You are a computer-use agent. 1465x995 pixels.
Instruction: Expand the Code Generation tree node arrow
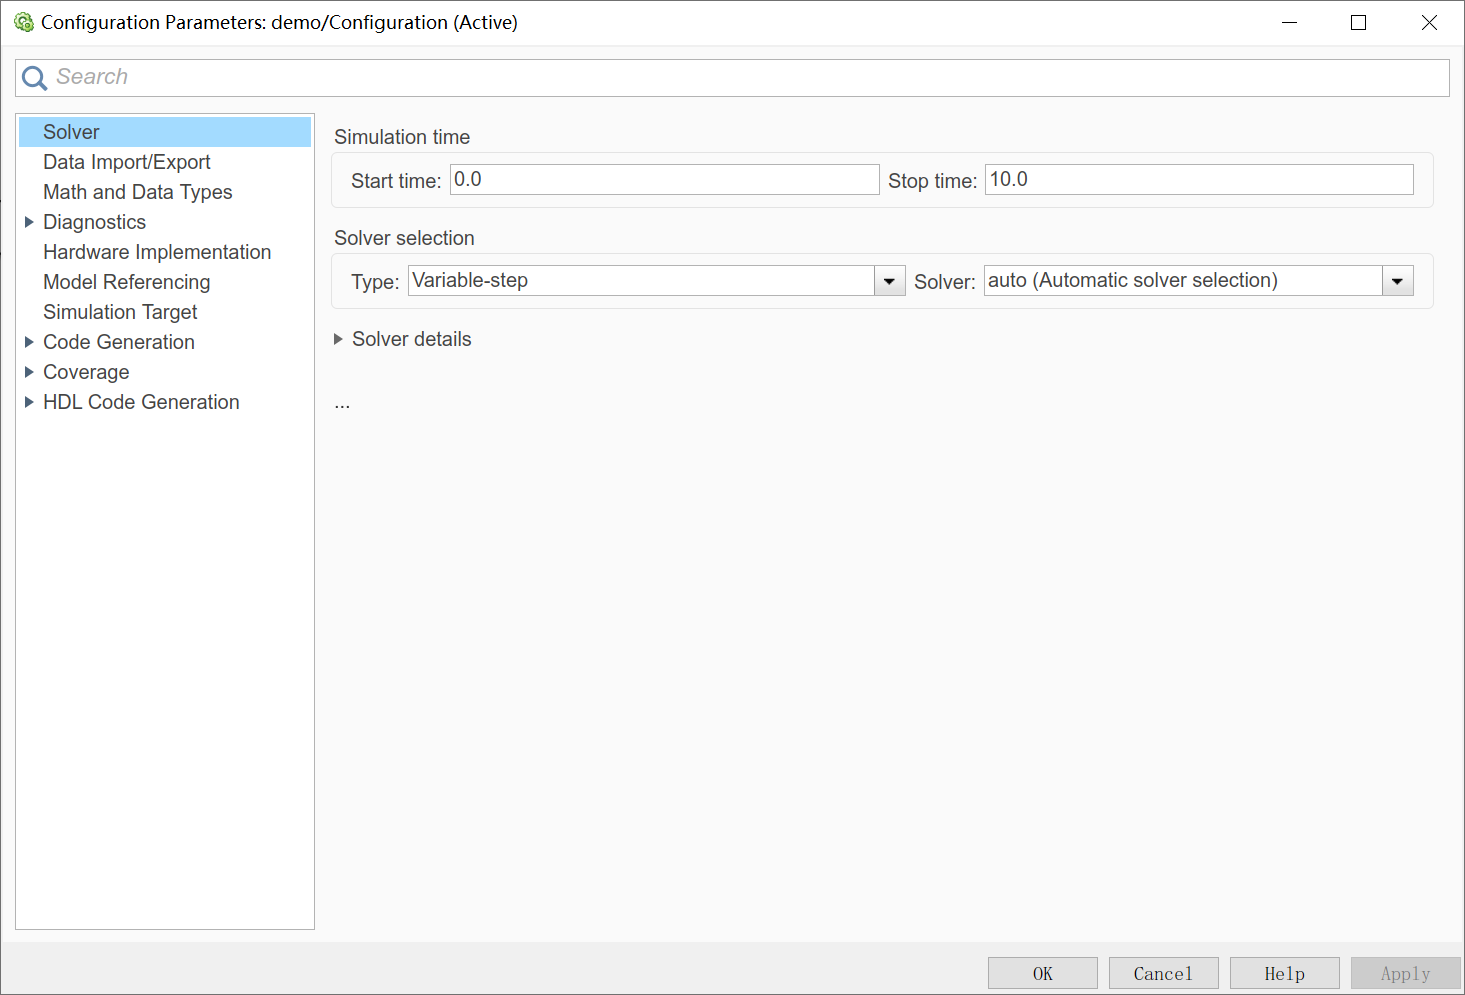coord(29,342)
